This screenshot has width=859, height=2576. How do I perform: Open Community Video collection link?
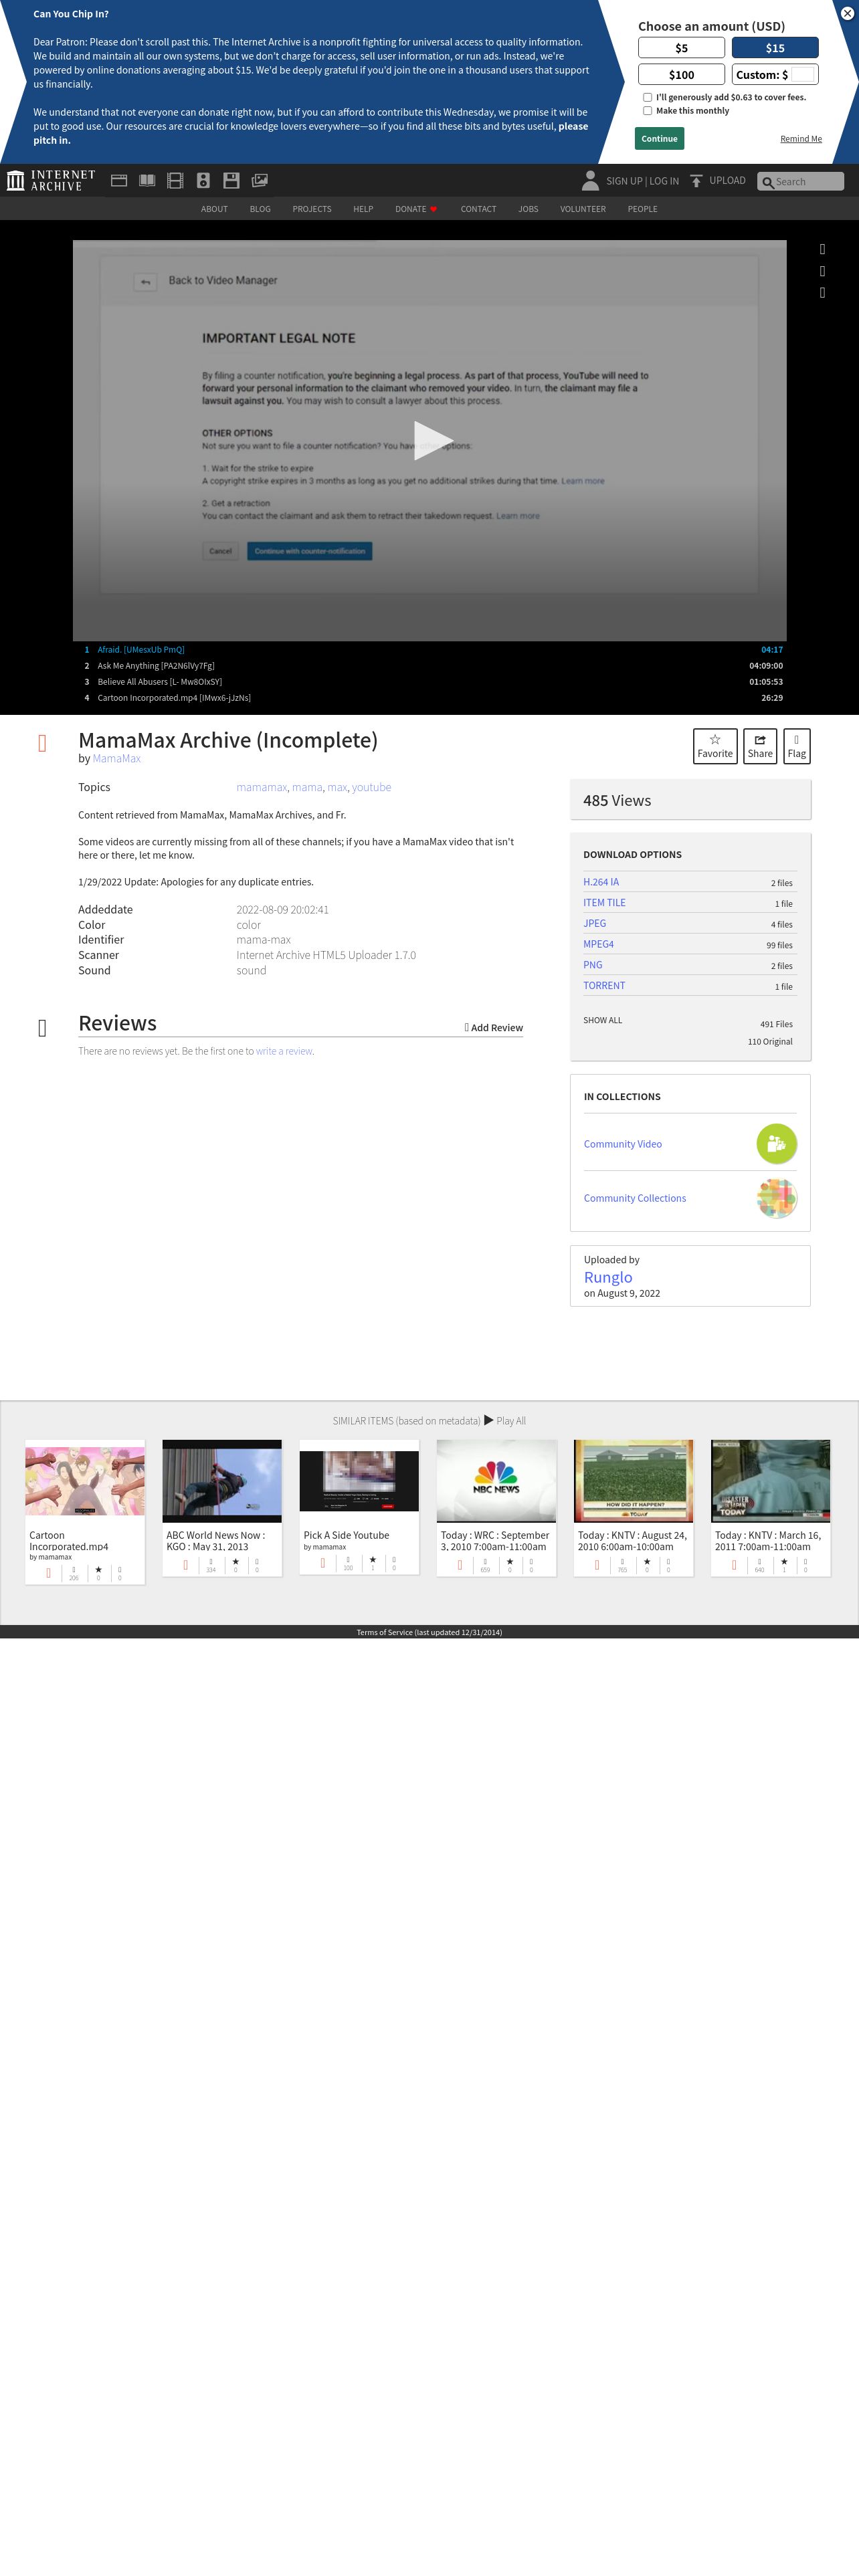click(x=622, y=1145)
